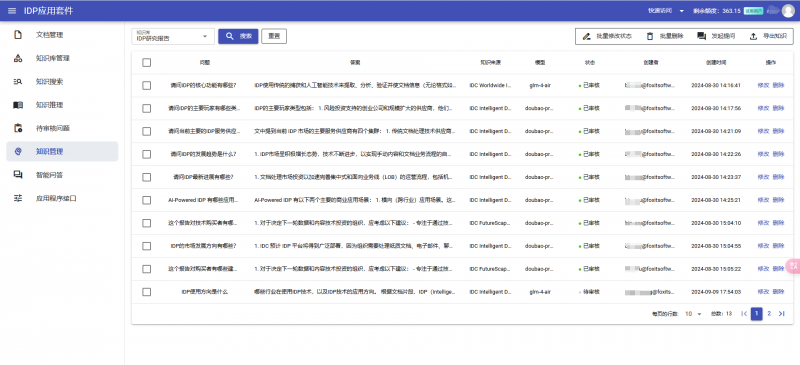Screen dimensions: 800x365
Task: Click the 知识推理 book icon
Action: click(x=18, y=105)
